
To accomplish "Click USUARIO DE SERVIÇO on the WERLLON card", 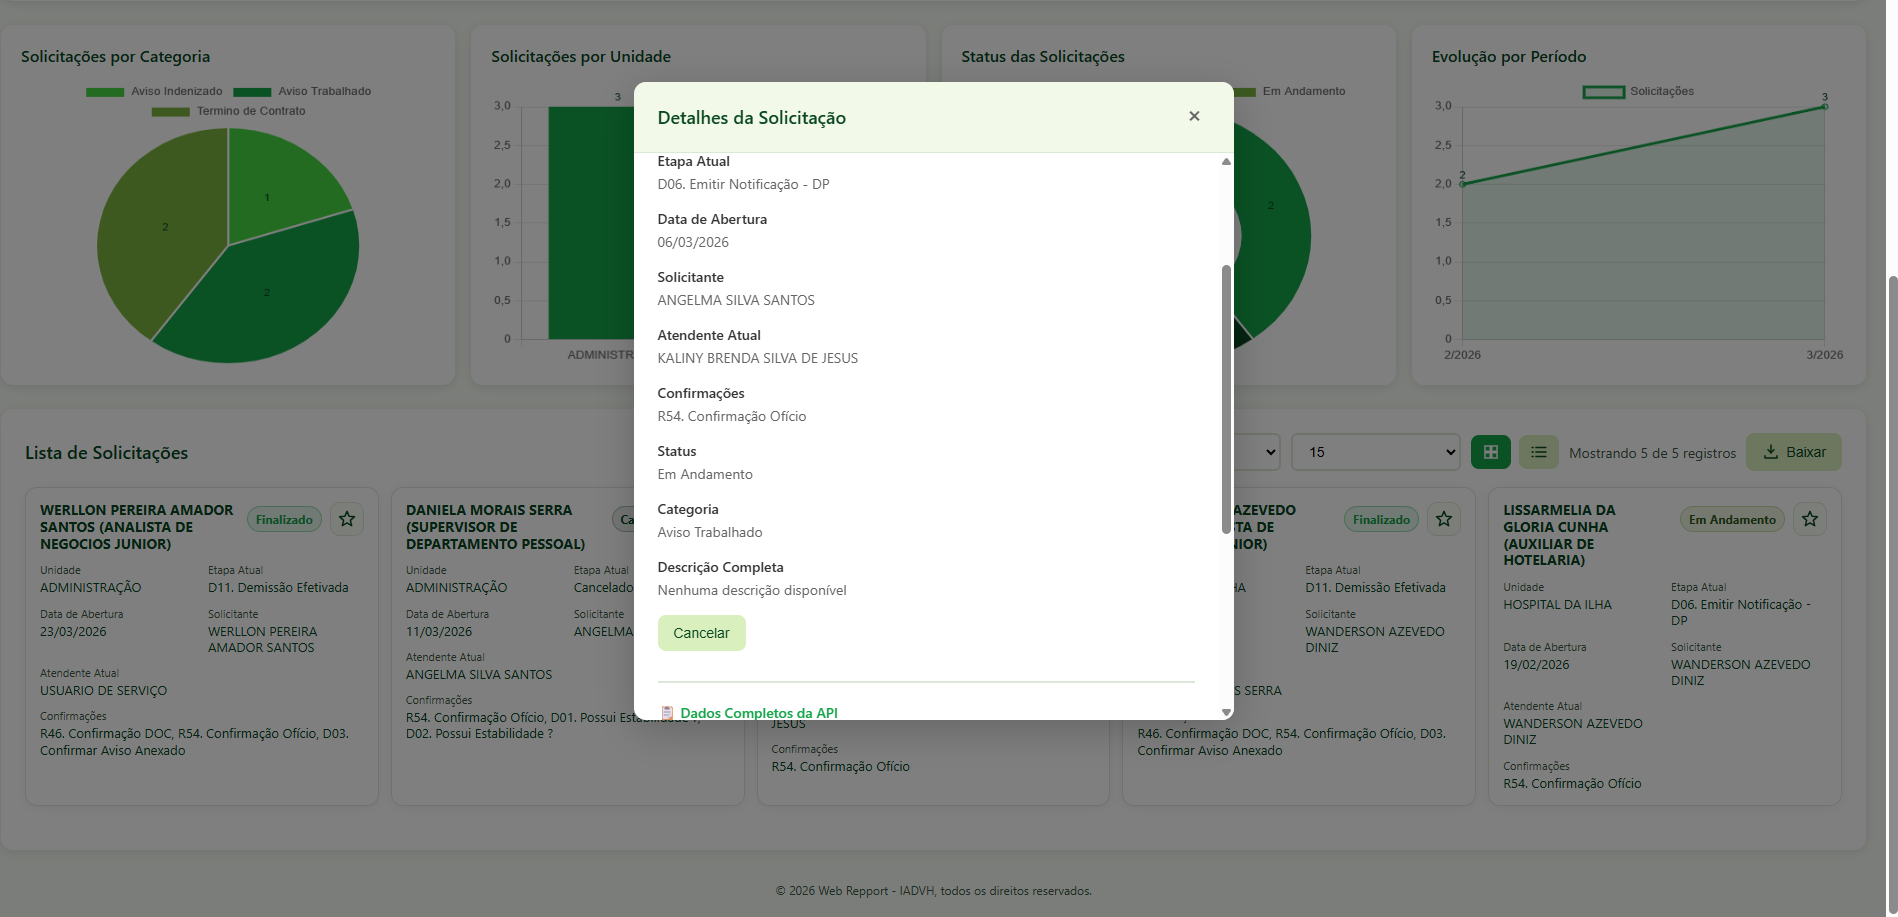I will click(103, 691).
